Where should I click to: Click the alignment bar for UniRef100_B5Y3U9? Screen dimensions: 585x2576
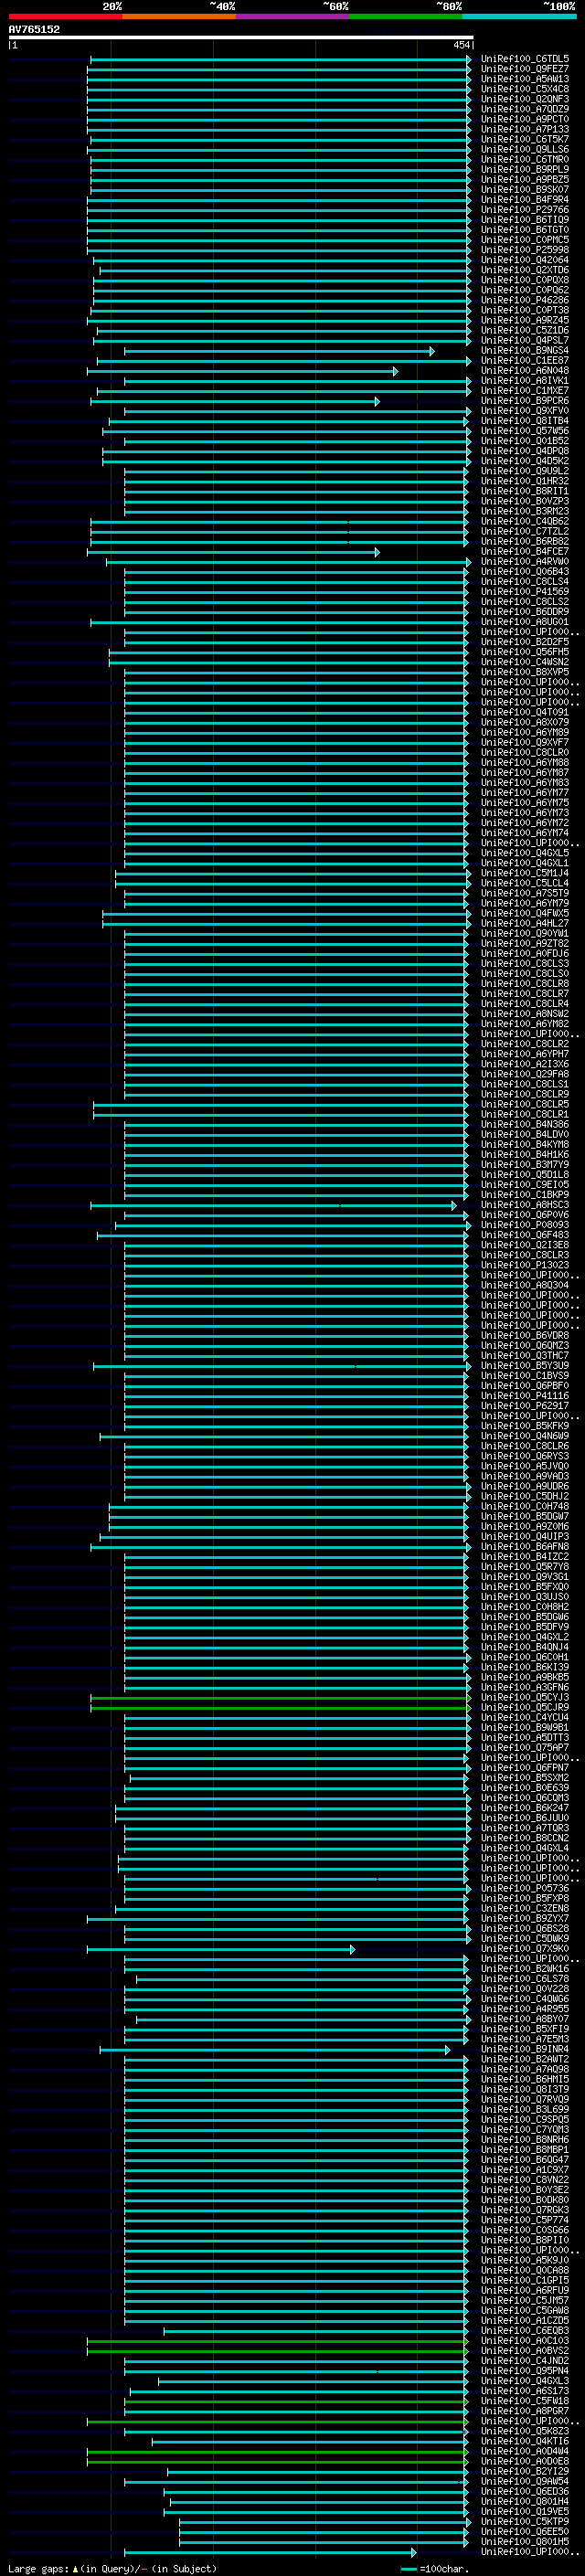(x=282, y=1366)
